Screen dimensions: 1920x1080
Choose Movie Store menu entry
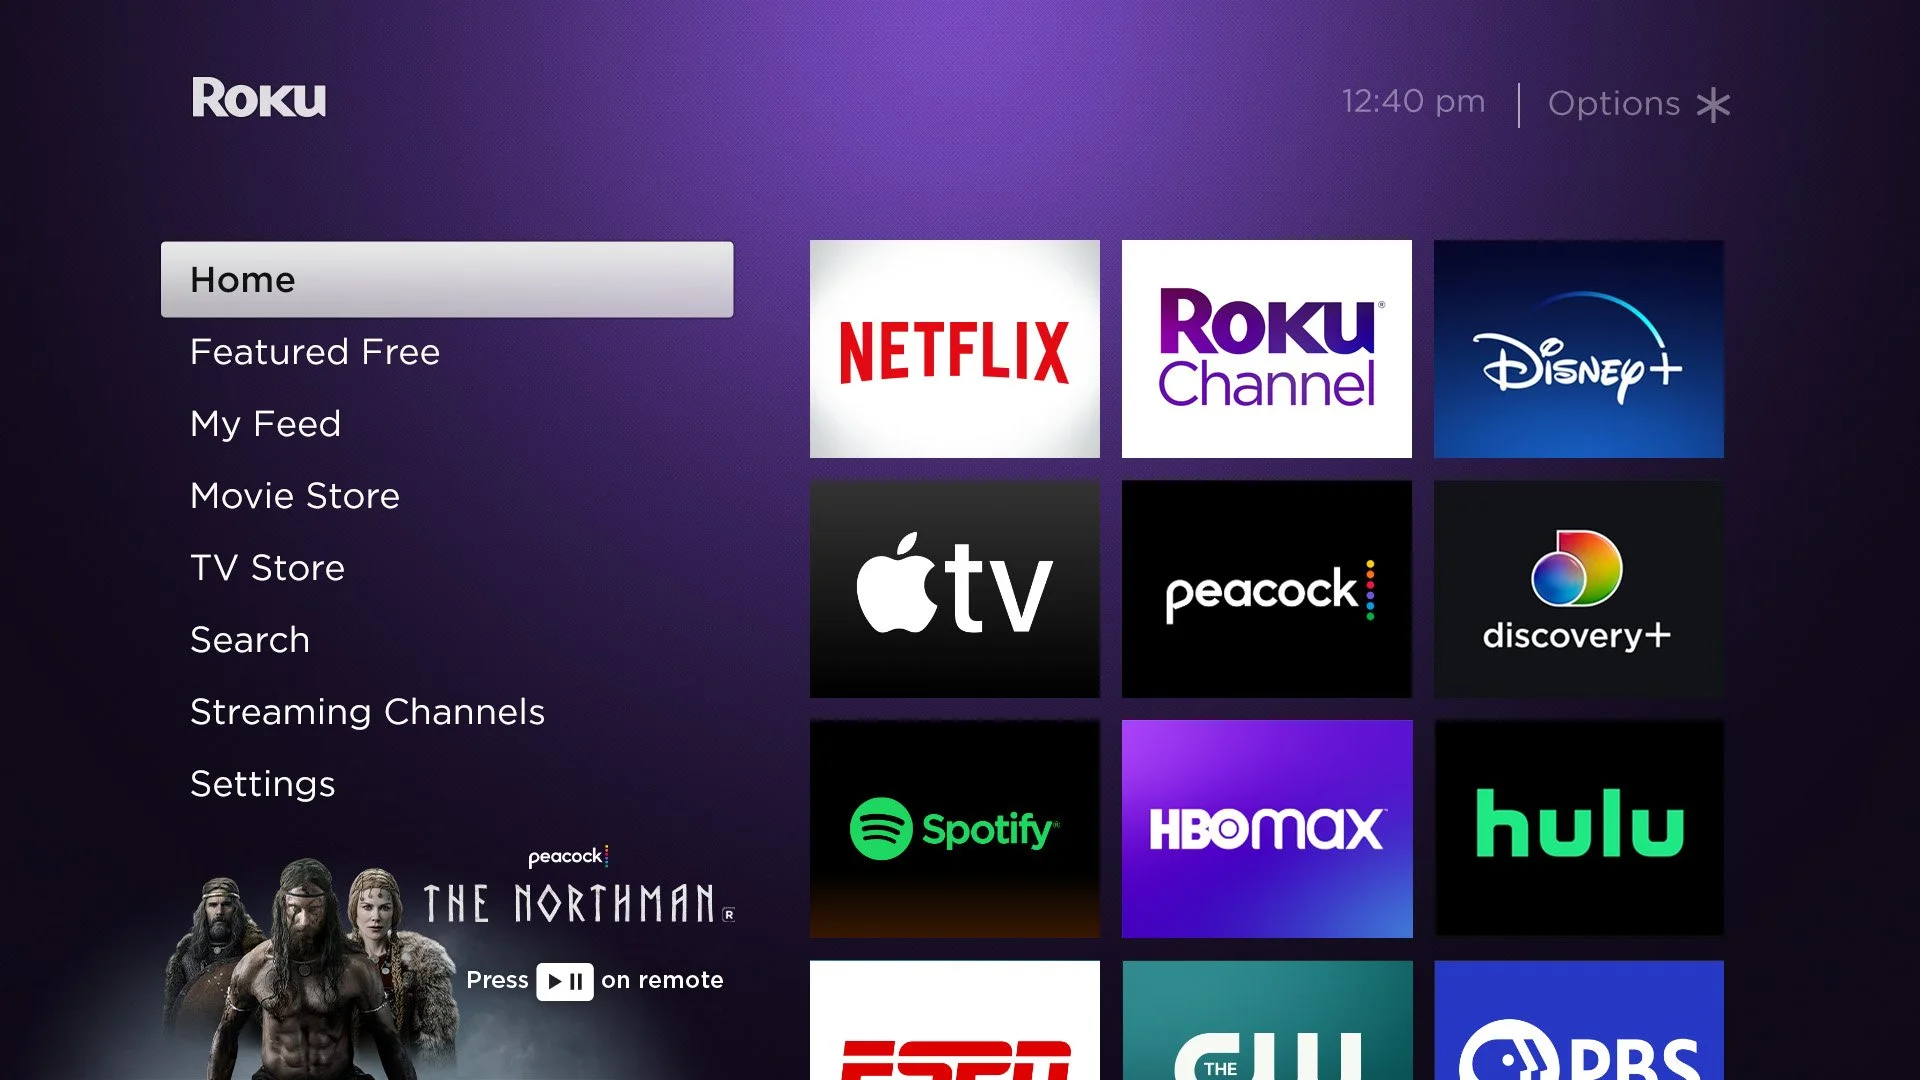point(295,496)
